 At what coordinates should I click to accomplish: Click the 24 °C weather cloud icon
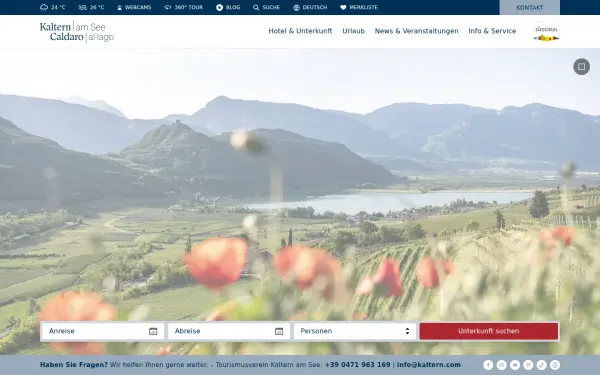tap(44, 7)
